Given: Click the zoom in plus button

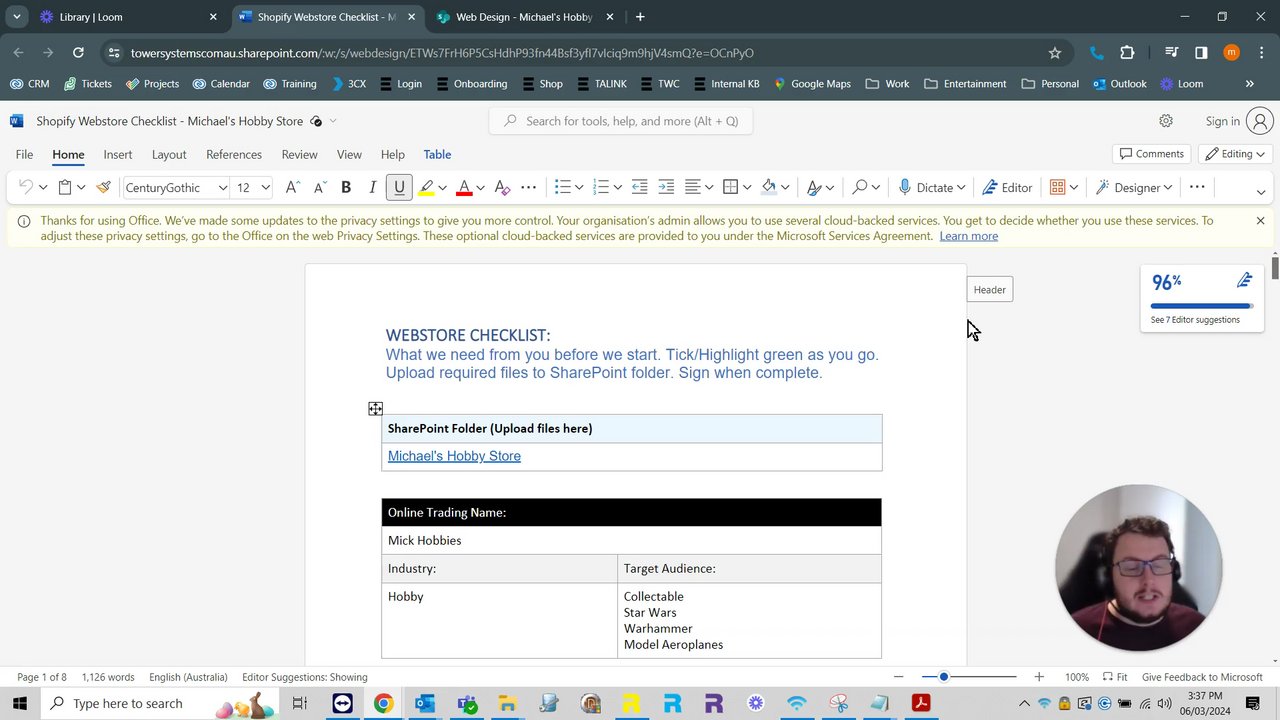Looking at the screenshot, I should pyautogui.click(x=1039, y=677).
